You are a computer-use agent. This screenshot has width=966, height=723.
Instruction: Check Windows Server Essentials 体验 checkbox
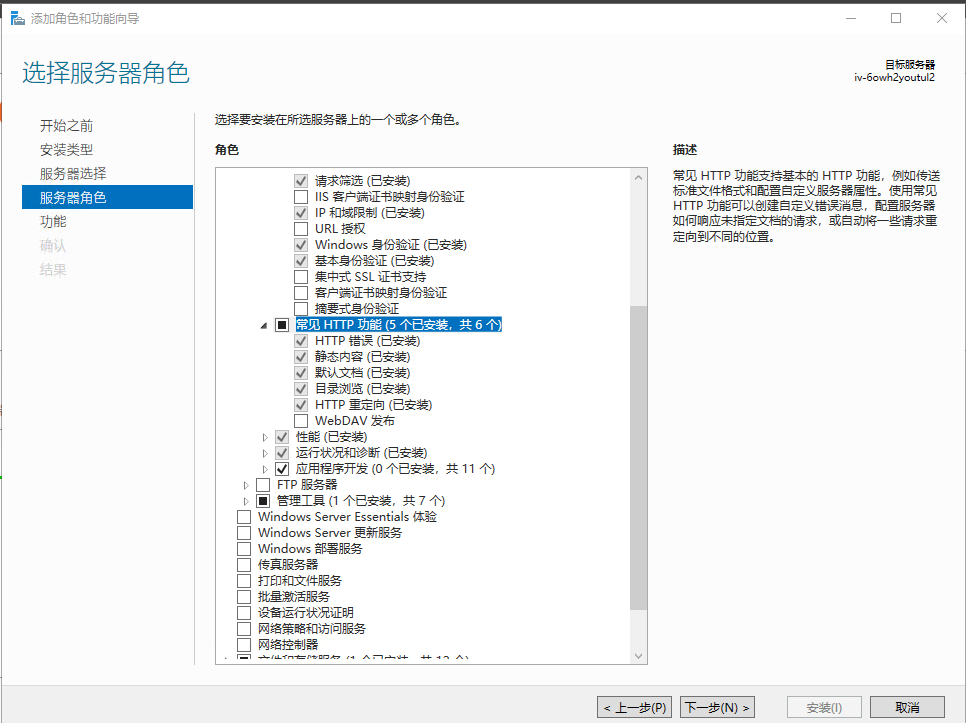[244, 517]
